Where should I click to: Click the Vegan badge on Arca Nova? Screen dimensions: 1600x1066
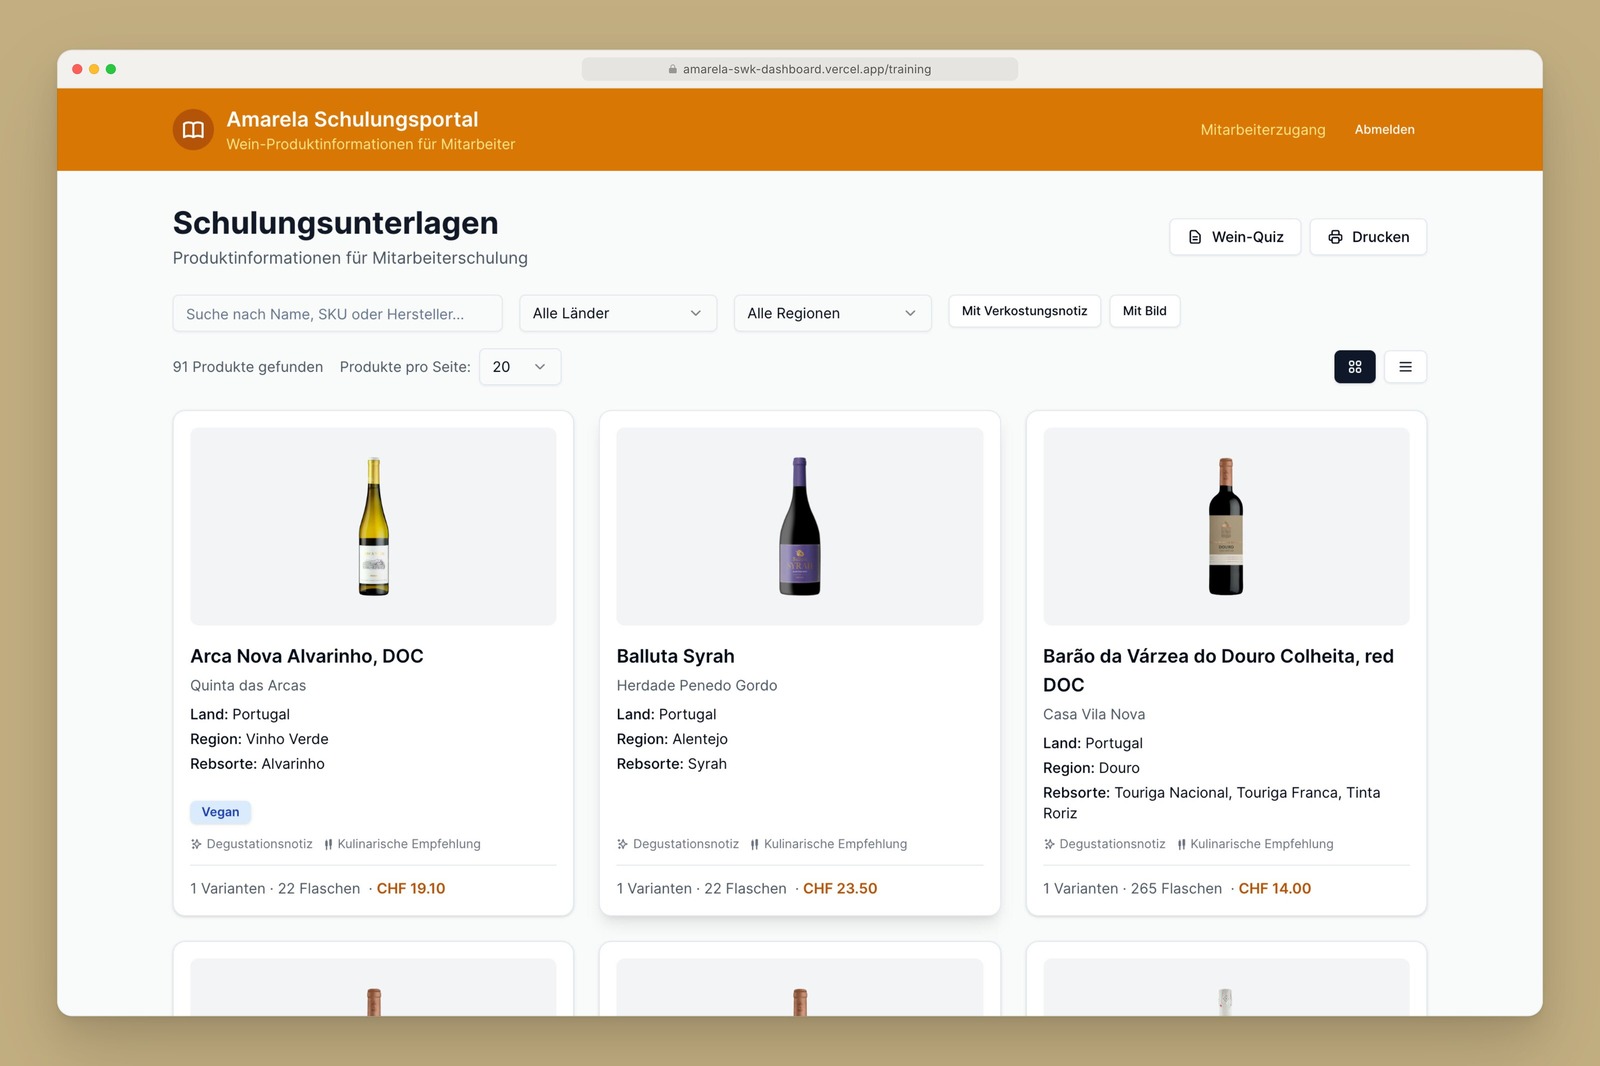pyautogui.click(x=220, y=812)
